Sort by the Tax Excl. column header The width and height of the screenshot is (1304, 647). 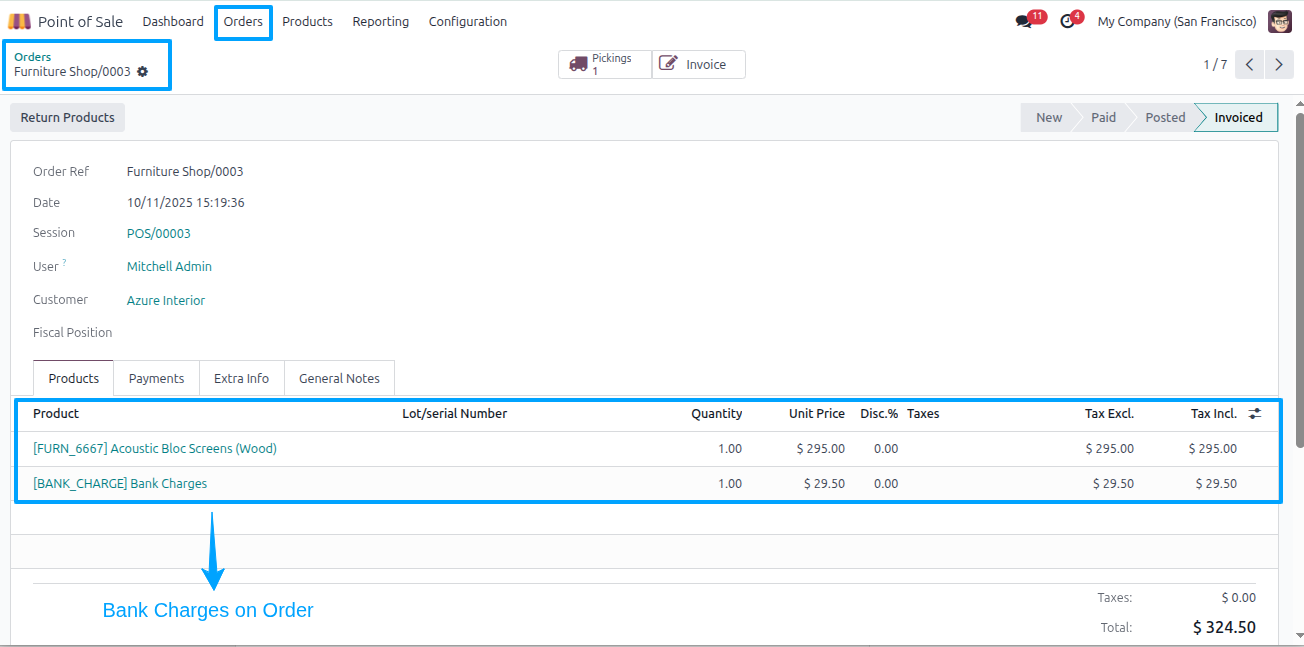coord(1109,413)
